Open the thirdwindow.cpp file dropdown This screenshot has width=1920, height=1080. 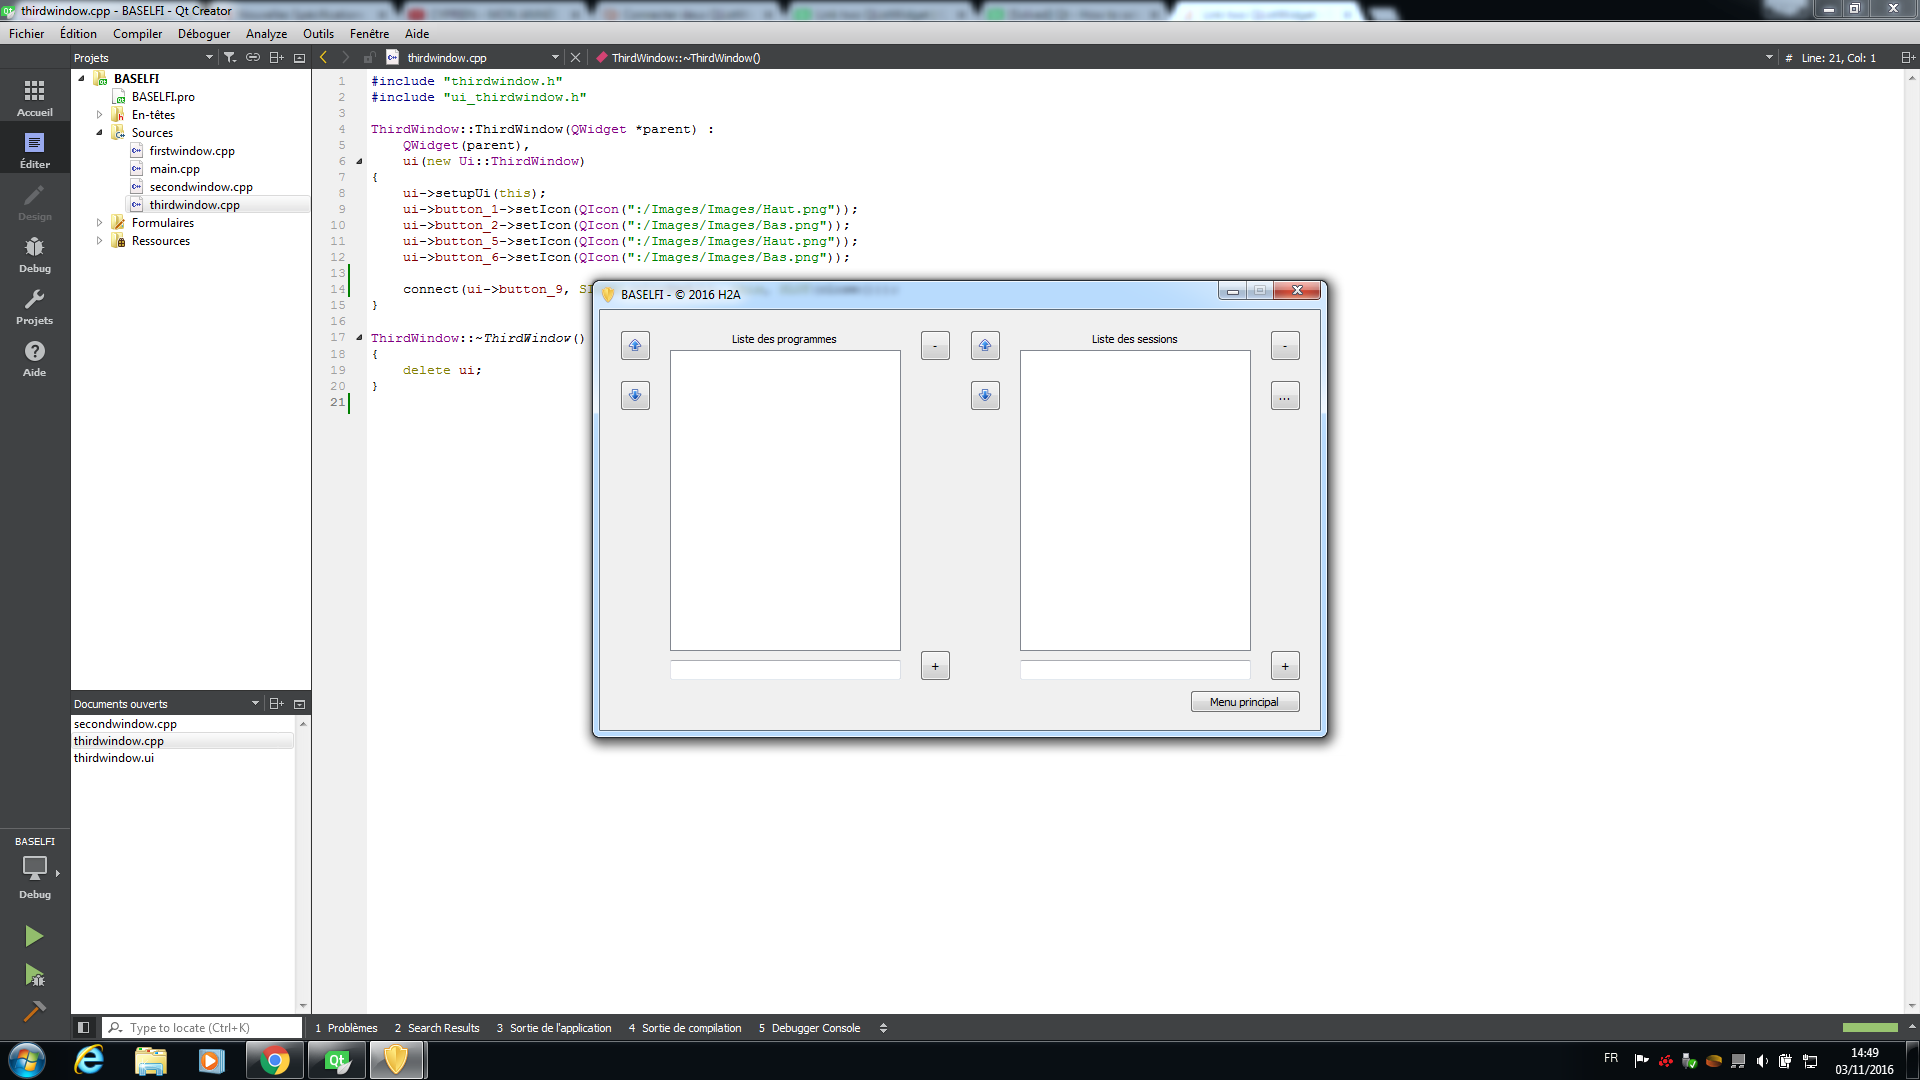[555, 58]
